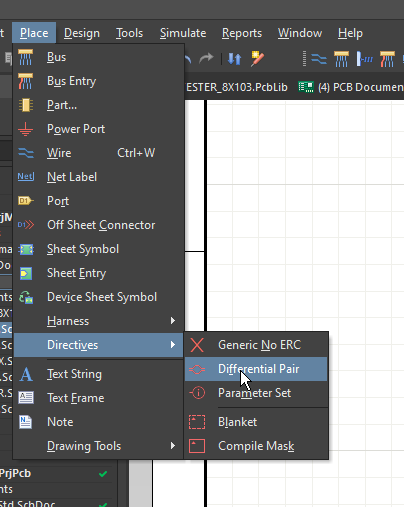
Task: Click the Text Frame icon
Action: 26,398
